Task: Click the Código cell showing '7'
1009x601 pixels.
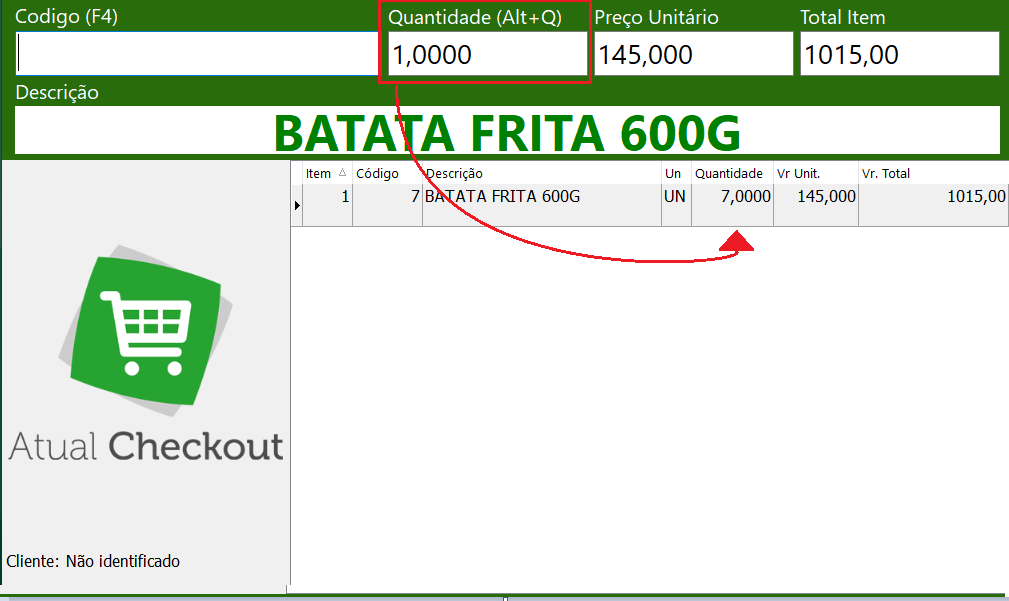Action: [387, 205]
